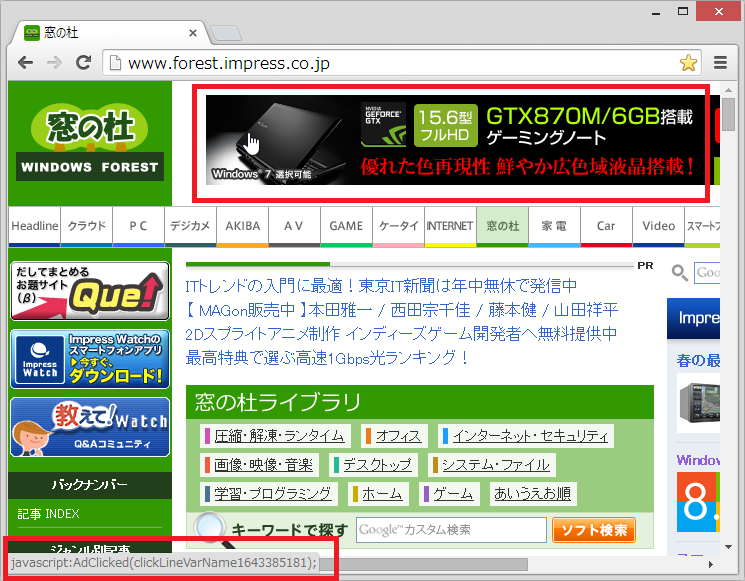Open the 2Dスプライトアニメ制作 PR link
This screenshot has height=581, width=745.
(x=401, y=334)
